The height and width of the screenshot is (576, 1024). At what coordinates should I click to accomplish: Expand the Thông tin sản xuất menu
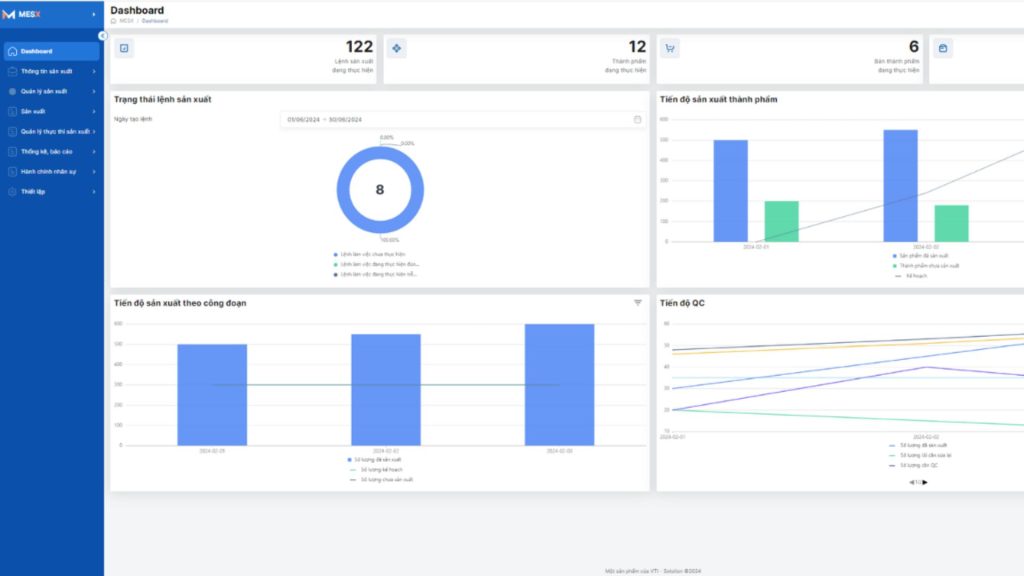click(x=52, y=71)
